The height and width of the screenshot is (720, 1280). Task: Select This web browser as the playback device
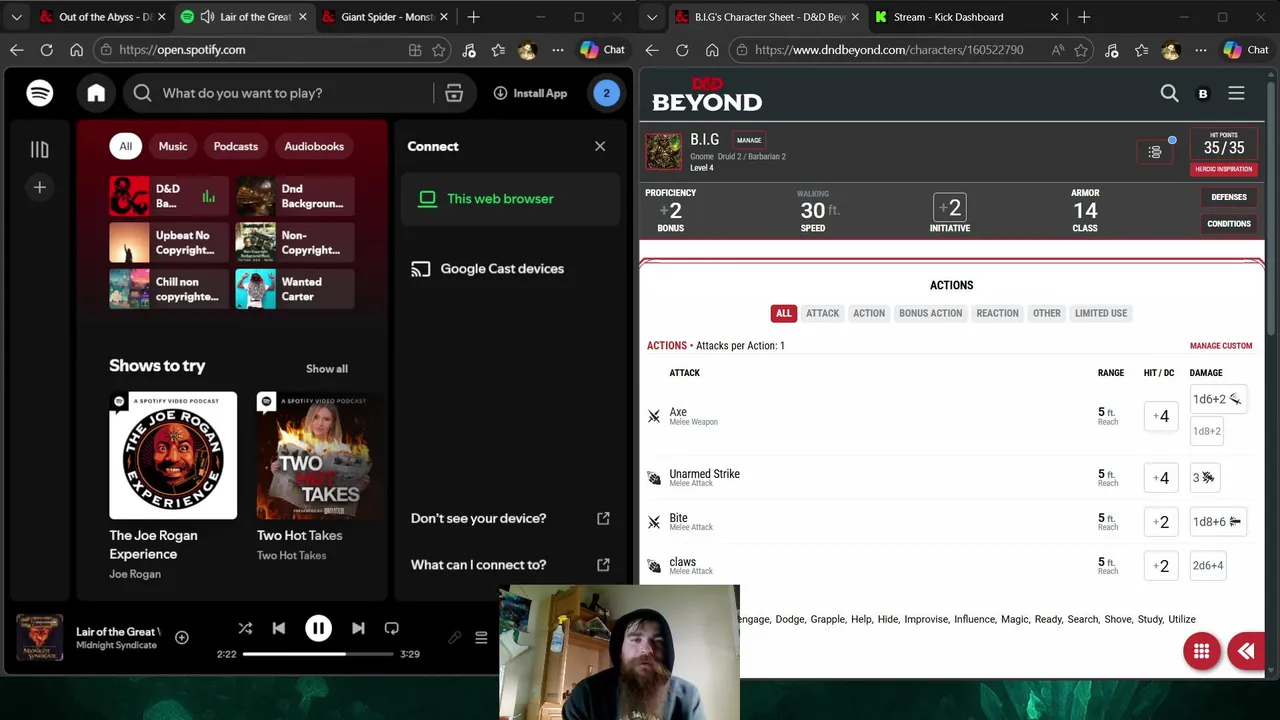point(511,199)
